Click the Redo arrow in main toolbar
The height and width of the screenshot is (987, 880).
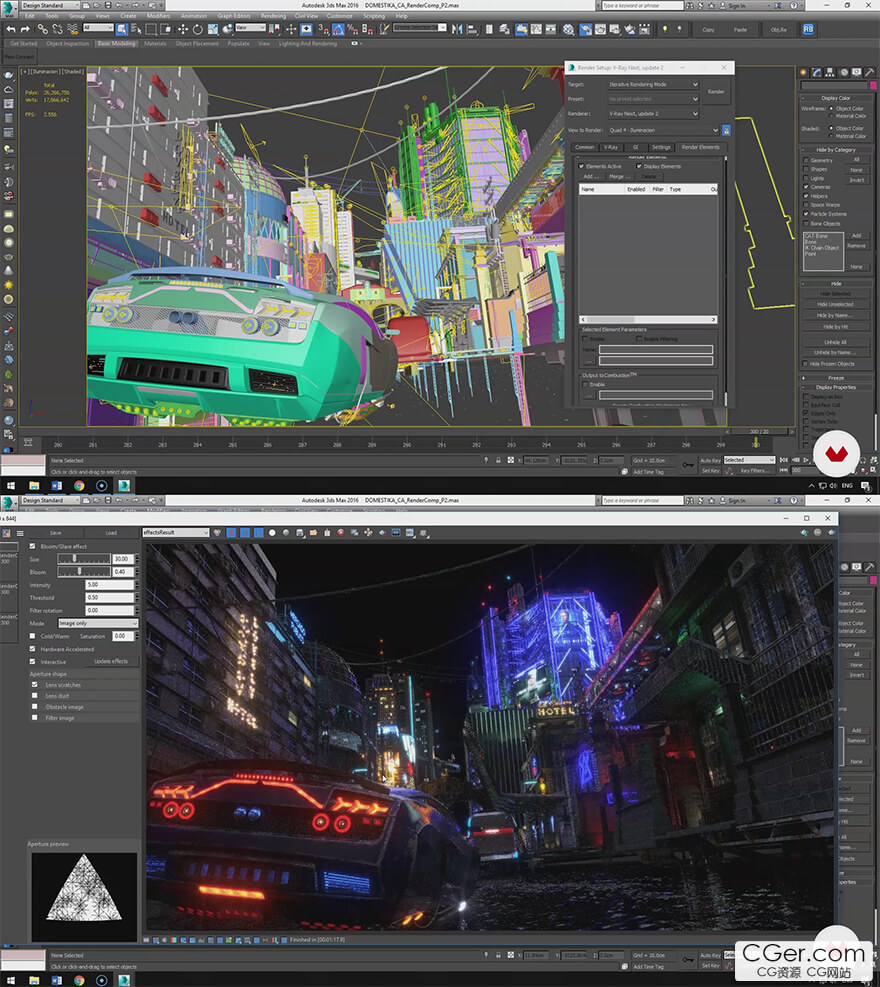25,29
